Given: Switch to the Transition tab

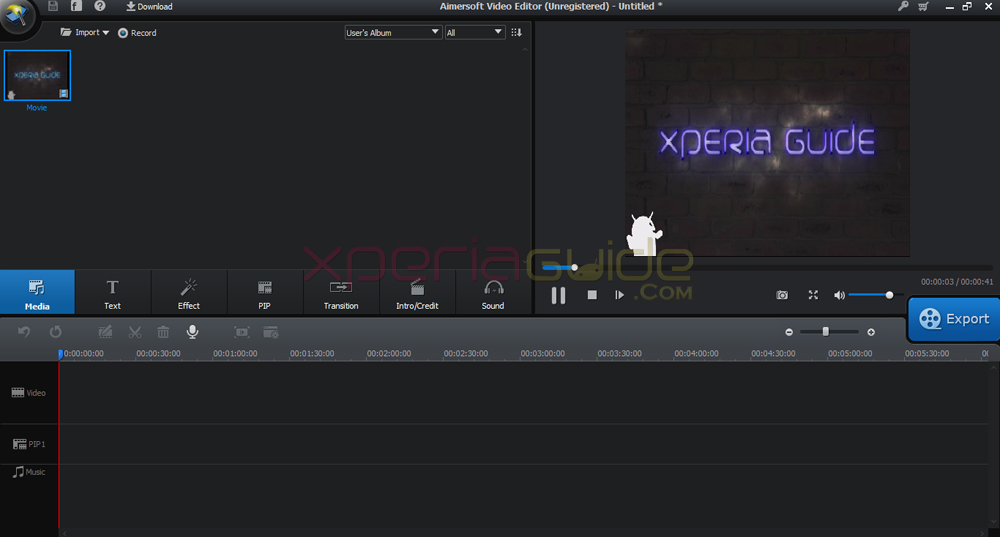Looking at the screenshot, I should pos(341,292).
